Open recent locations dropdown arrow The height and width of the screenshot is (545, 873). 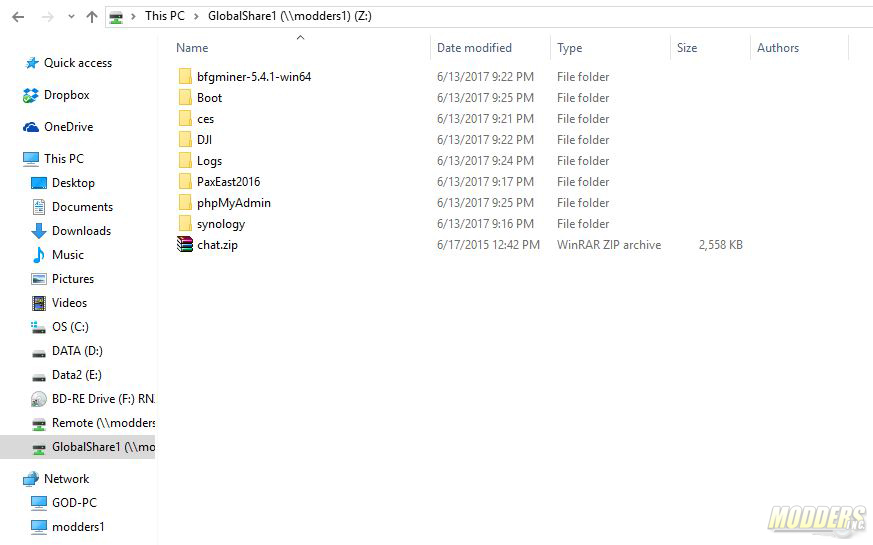coord(71,17)
